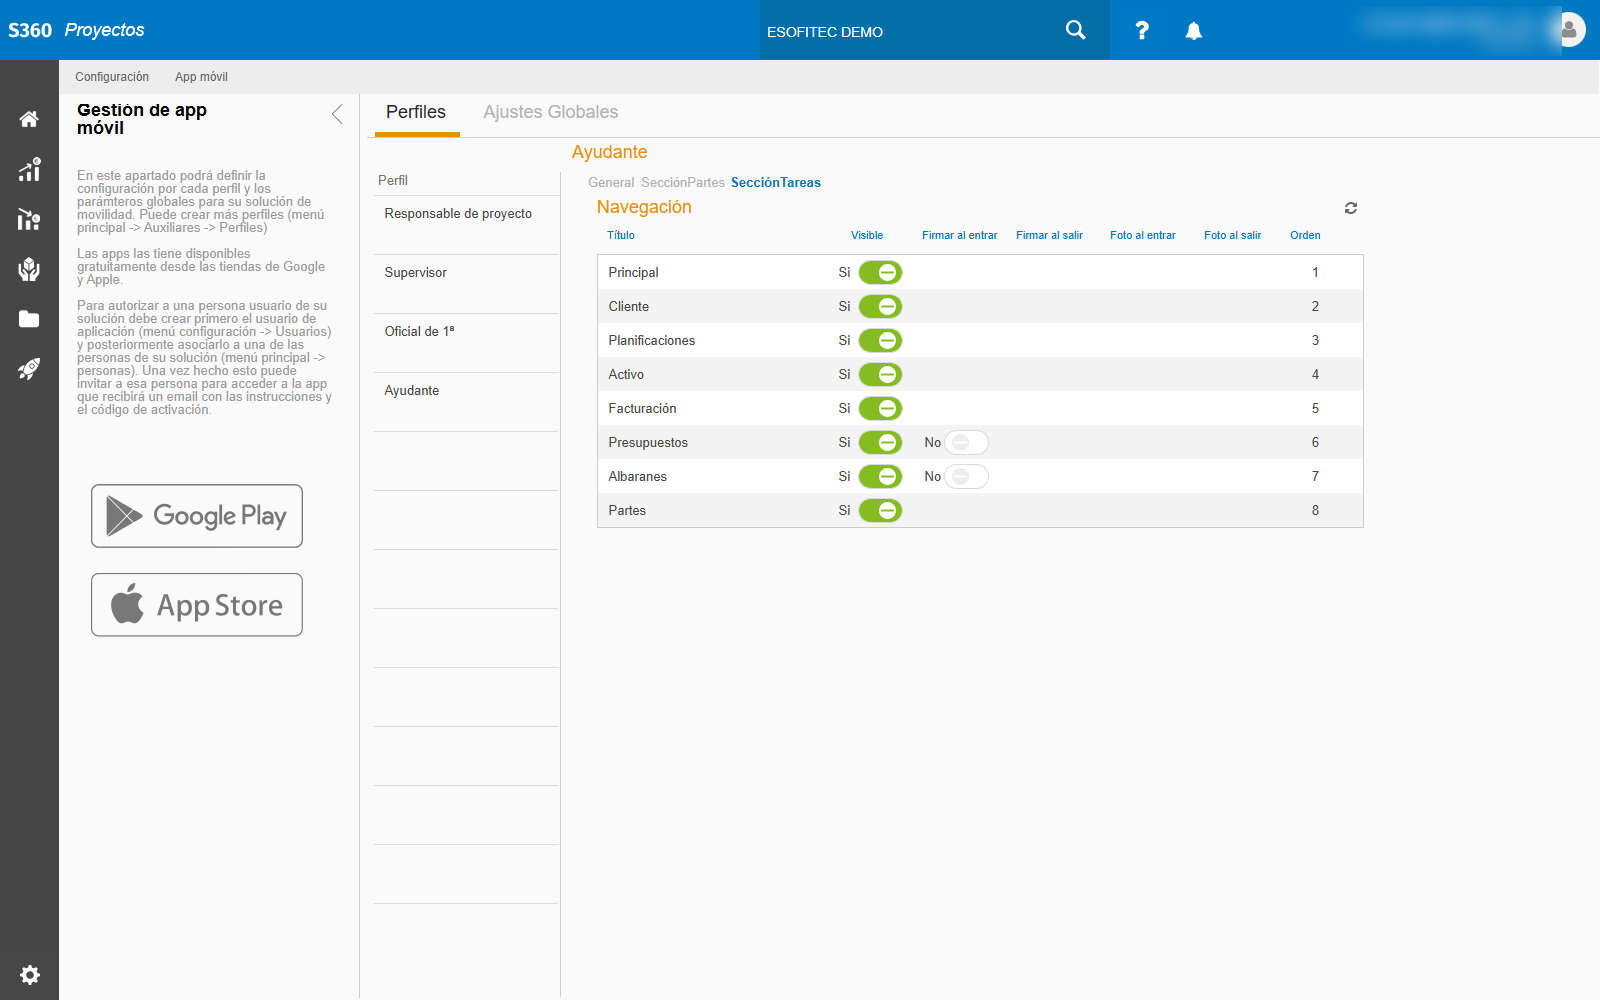Screen dimensions: 1600x1000
Task: Open the notifications bell icon
Action: pyautogui.click(x=1194, y=31)
